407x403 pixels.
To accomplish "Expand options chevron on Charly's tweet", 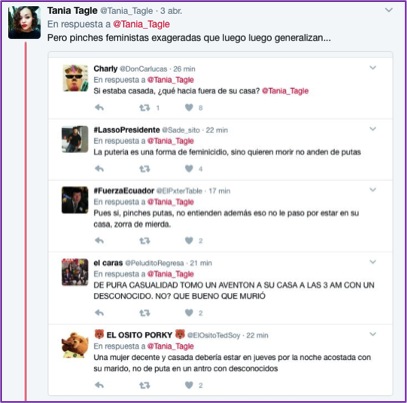I will point(373,68).
